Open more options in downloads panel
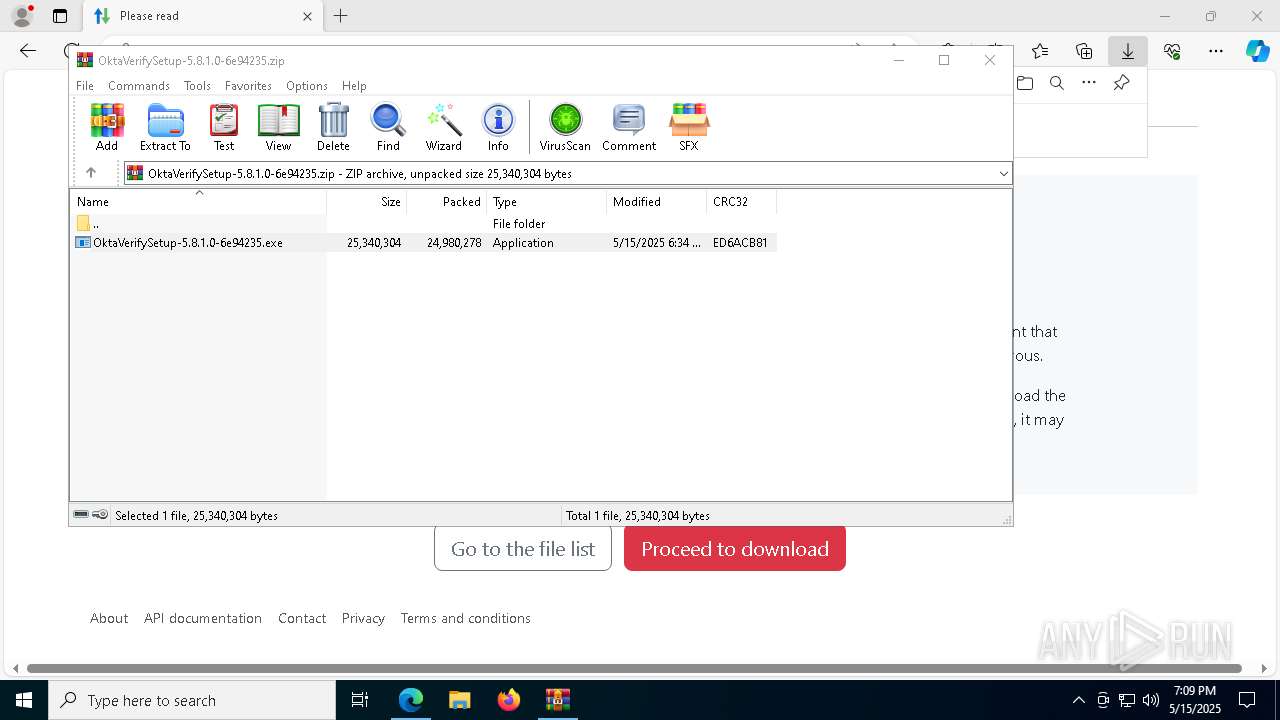 pos(1089,83)
